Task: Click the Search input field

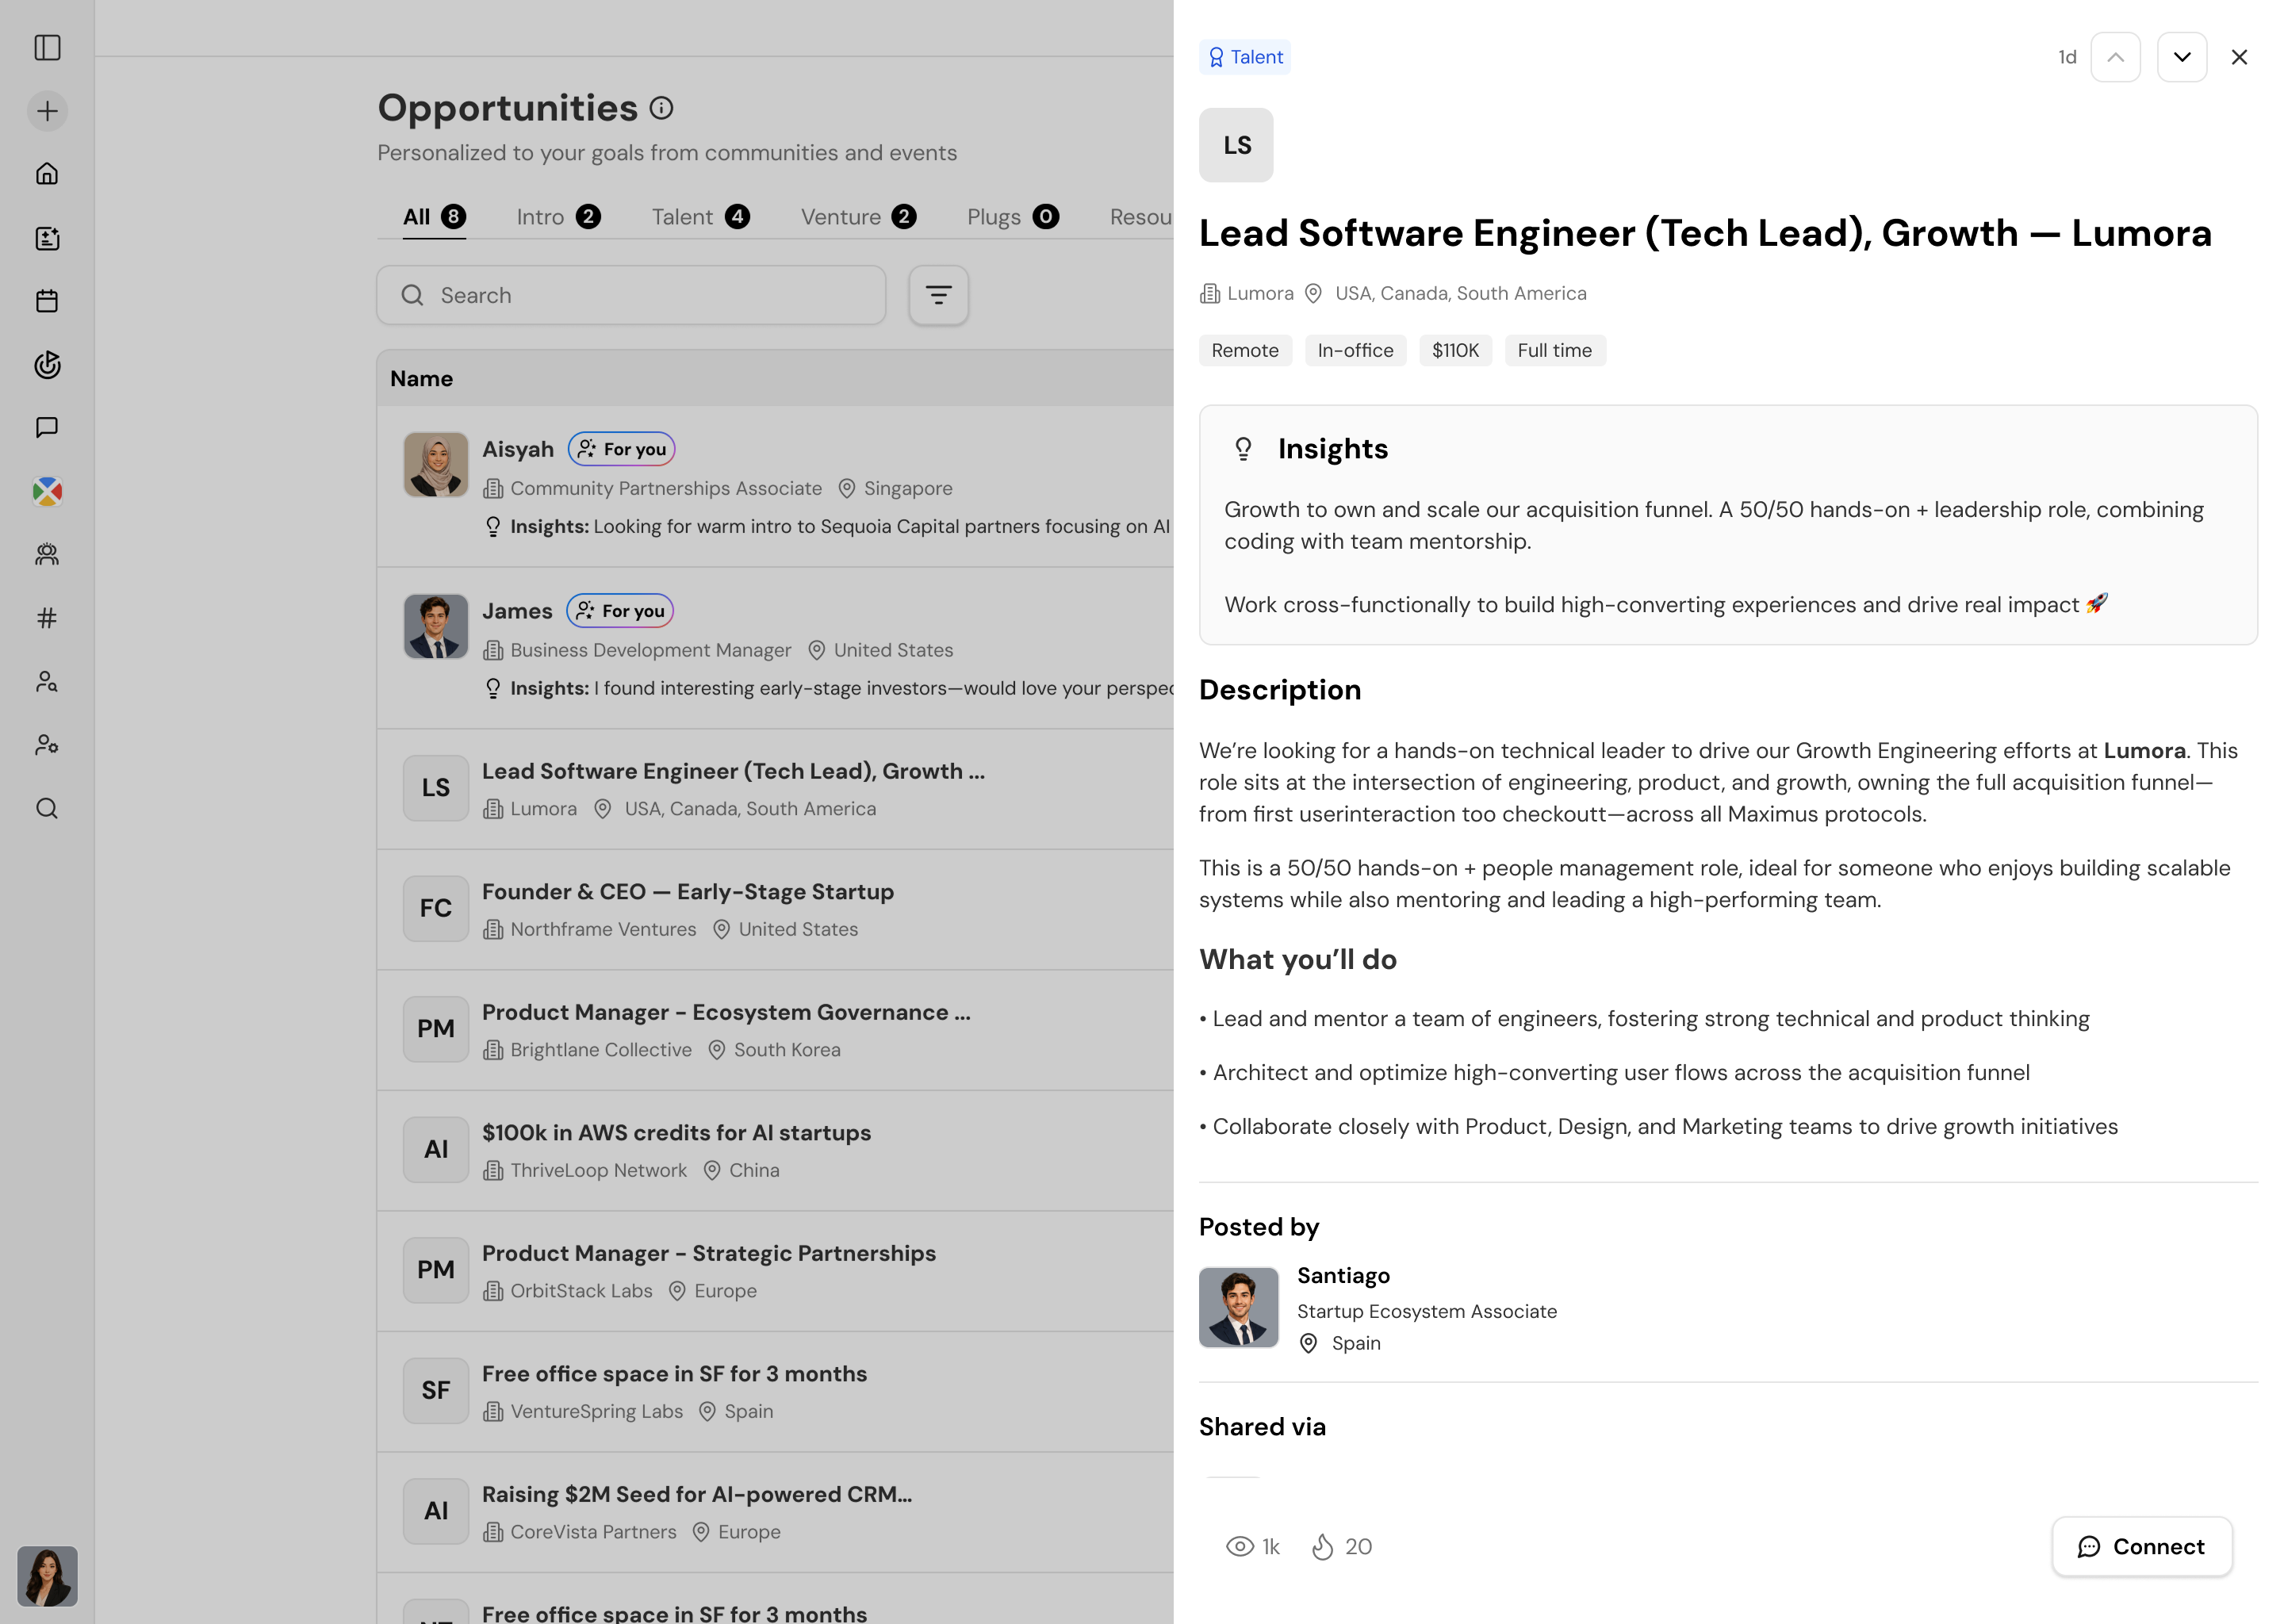Action: (x=631, y=295)
